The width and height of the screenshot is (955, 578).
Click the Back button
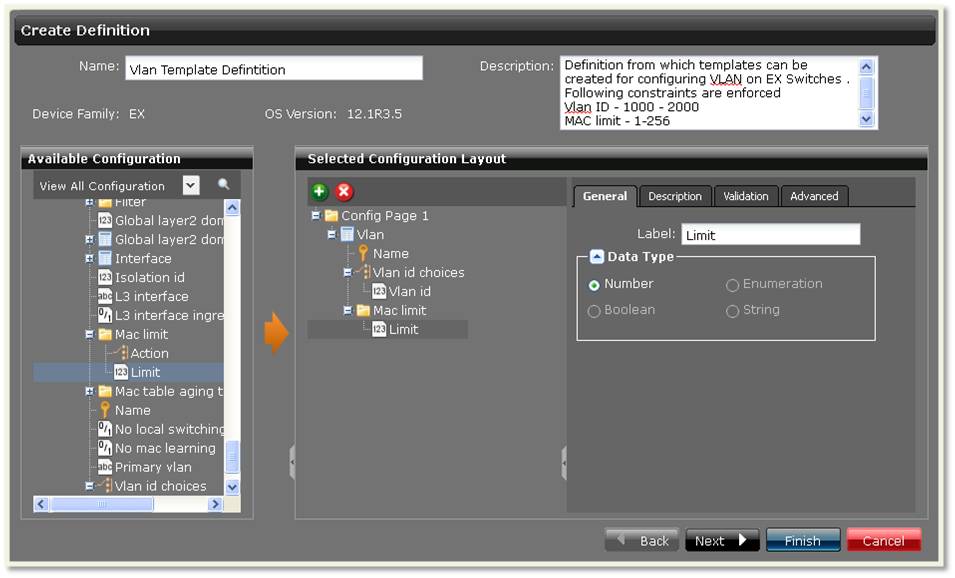(x=642, y=540)
